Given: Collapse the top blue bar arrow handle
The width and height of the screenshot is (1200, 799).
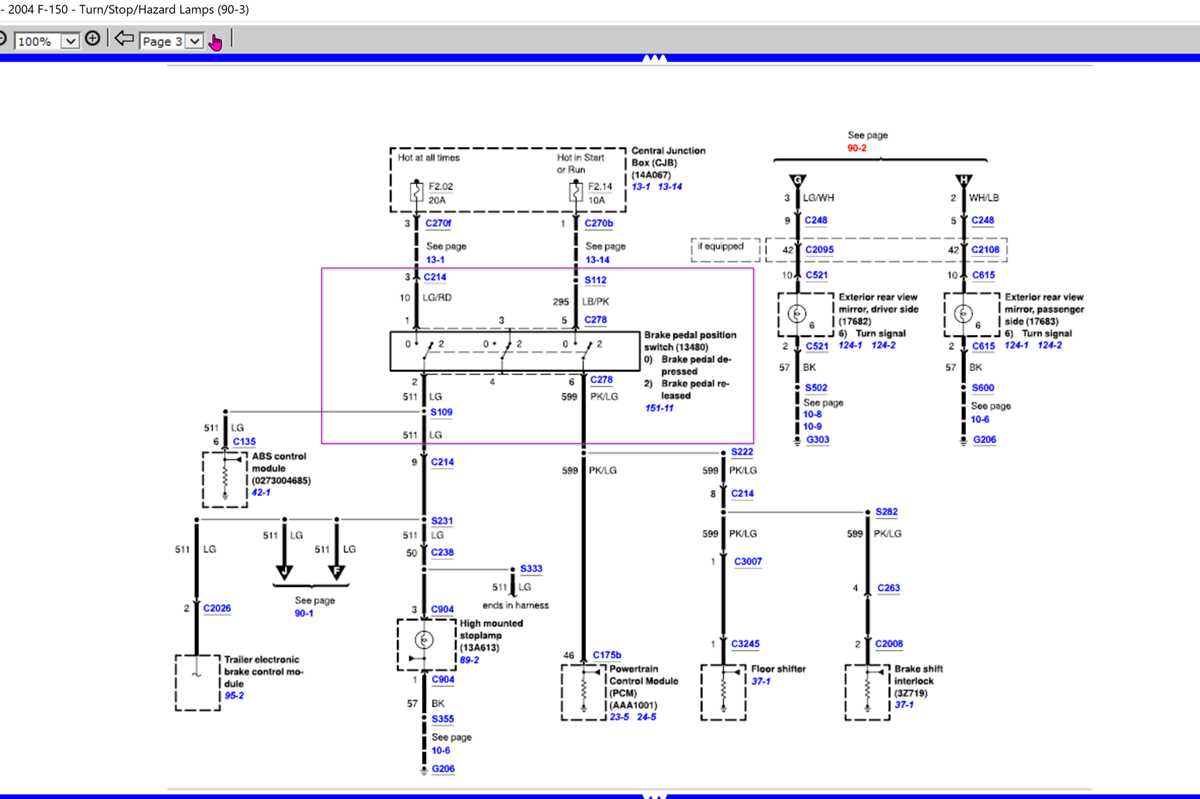Looking at the screenshot, I should coord(655,58).
